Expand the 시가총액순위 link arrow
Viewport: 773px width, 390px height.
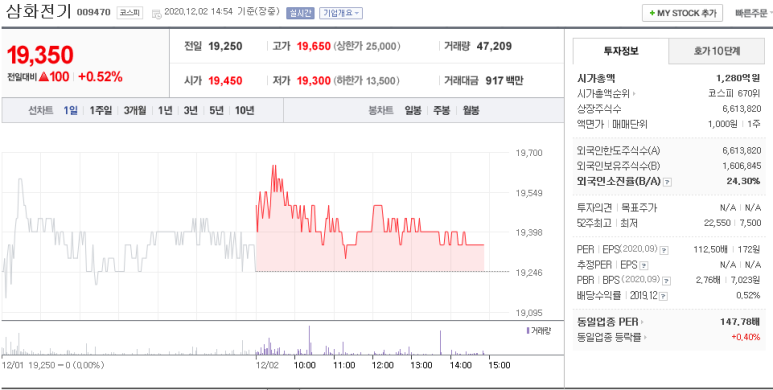click(x=633, y=94)
